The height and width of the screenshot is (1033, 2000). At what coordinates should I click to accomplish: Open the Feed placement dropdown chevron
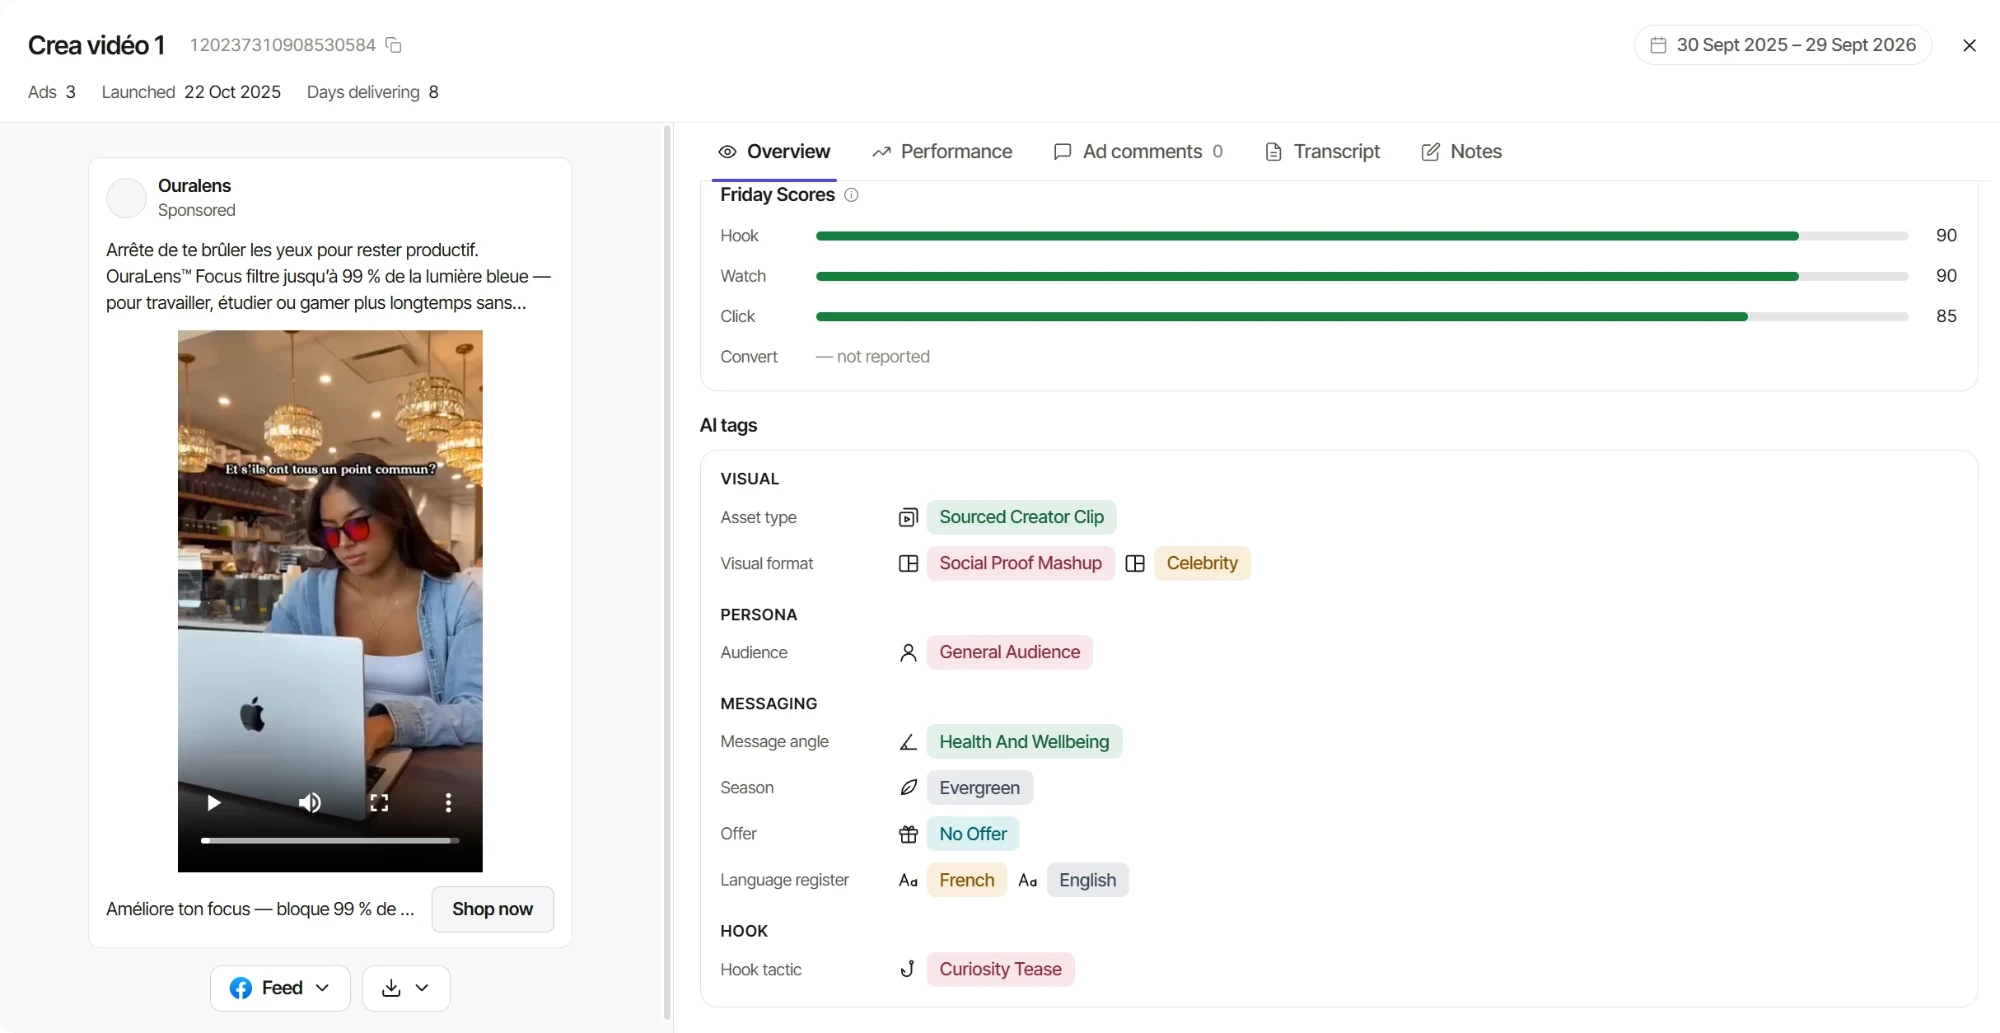coord(322,988)
